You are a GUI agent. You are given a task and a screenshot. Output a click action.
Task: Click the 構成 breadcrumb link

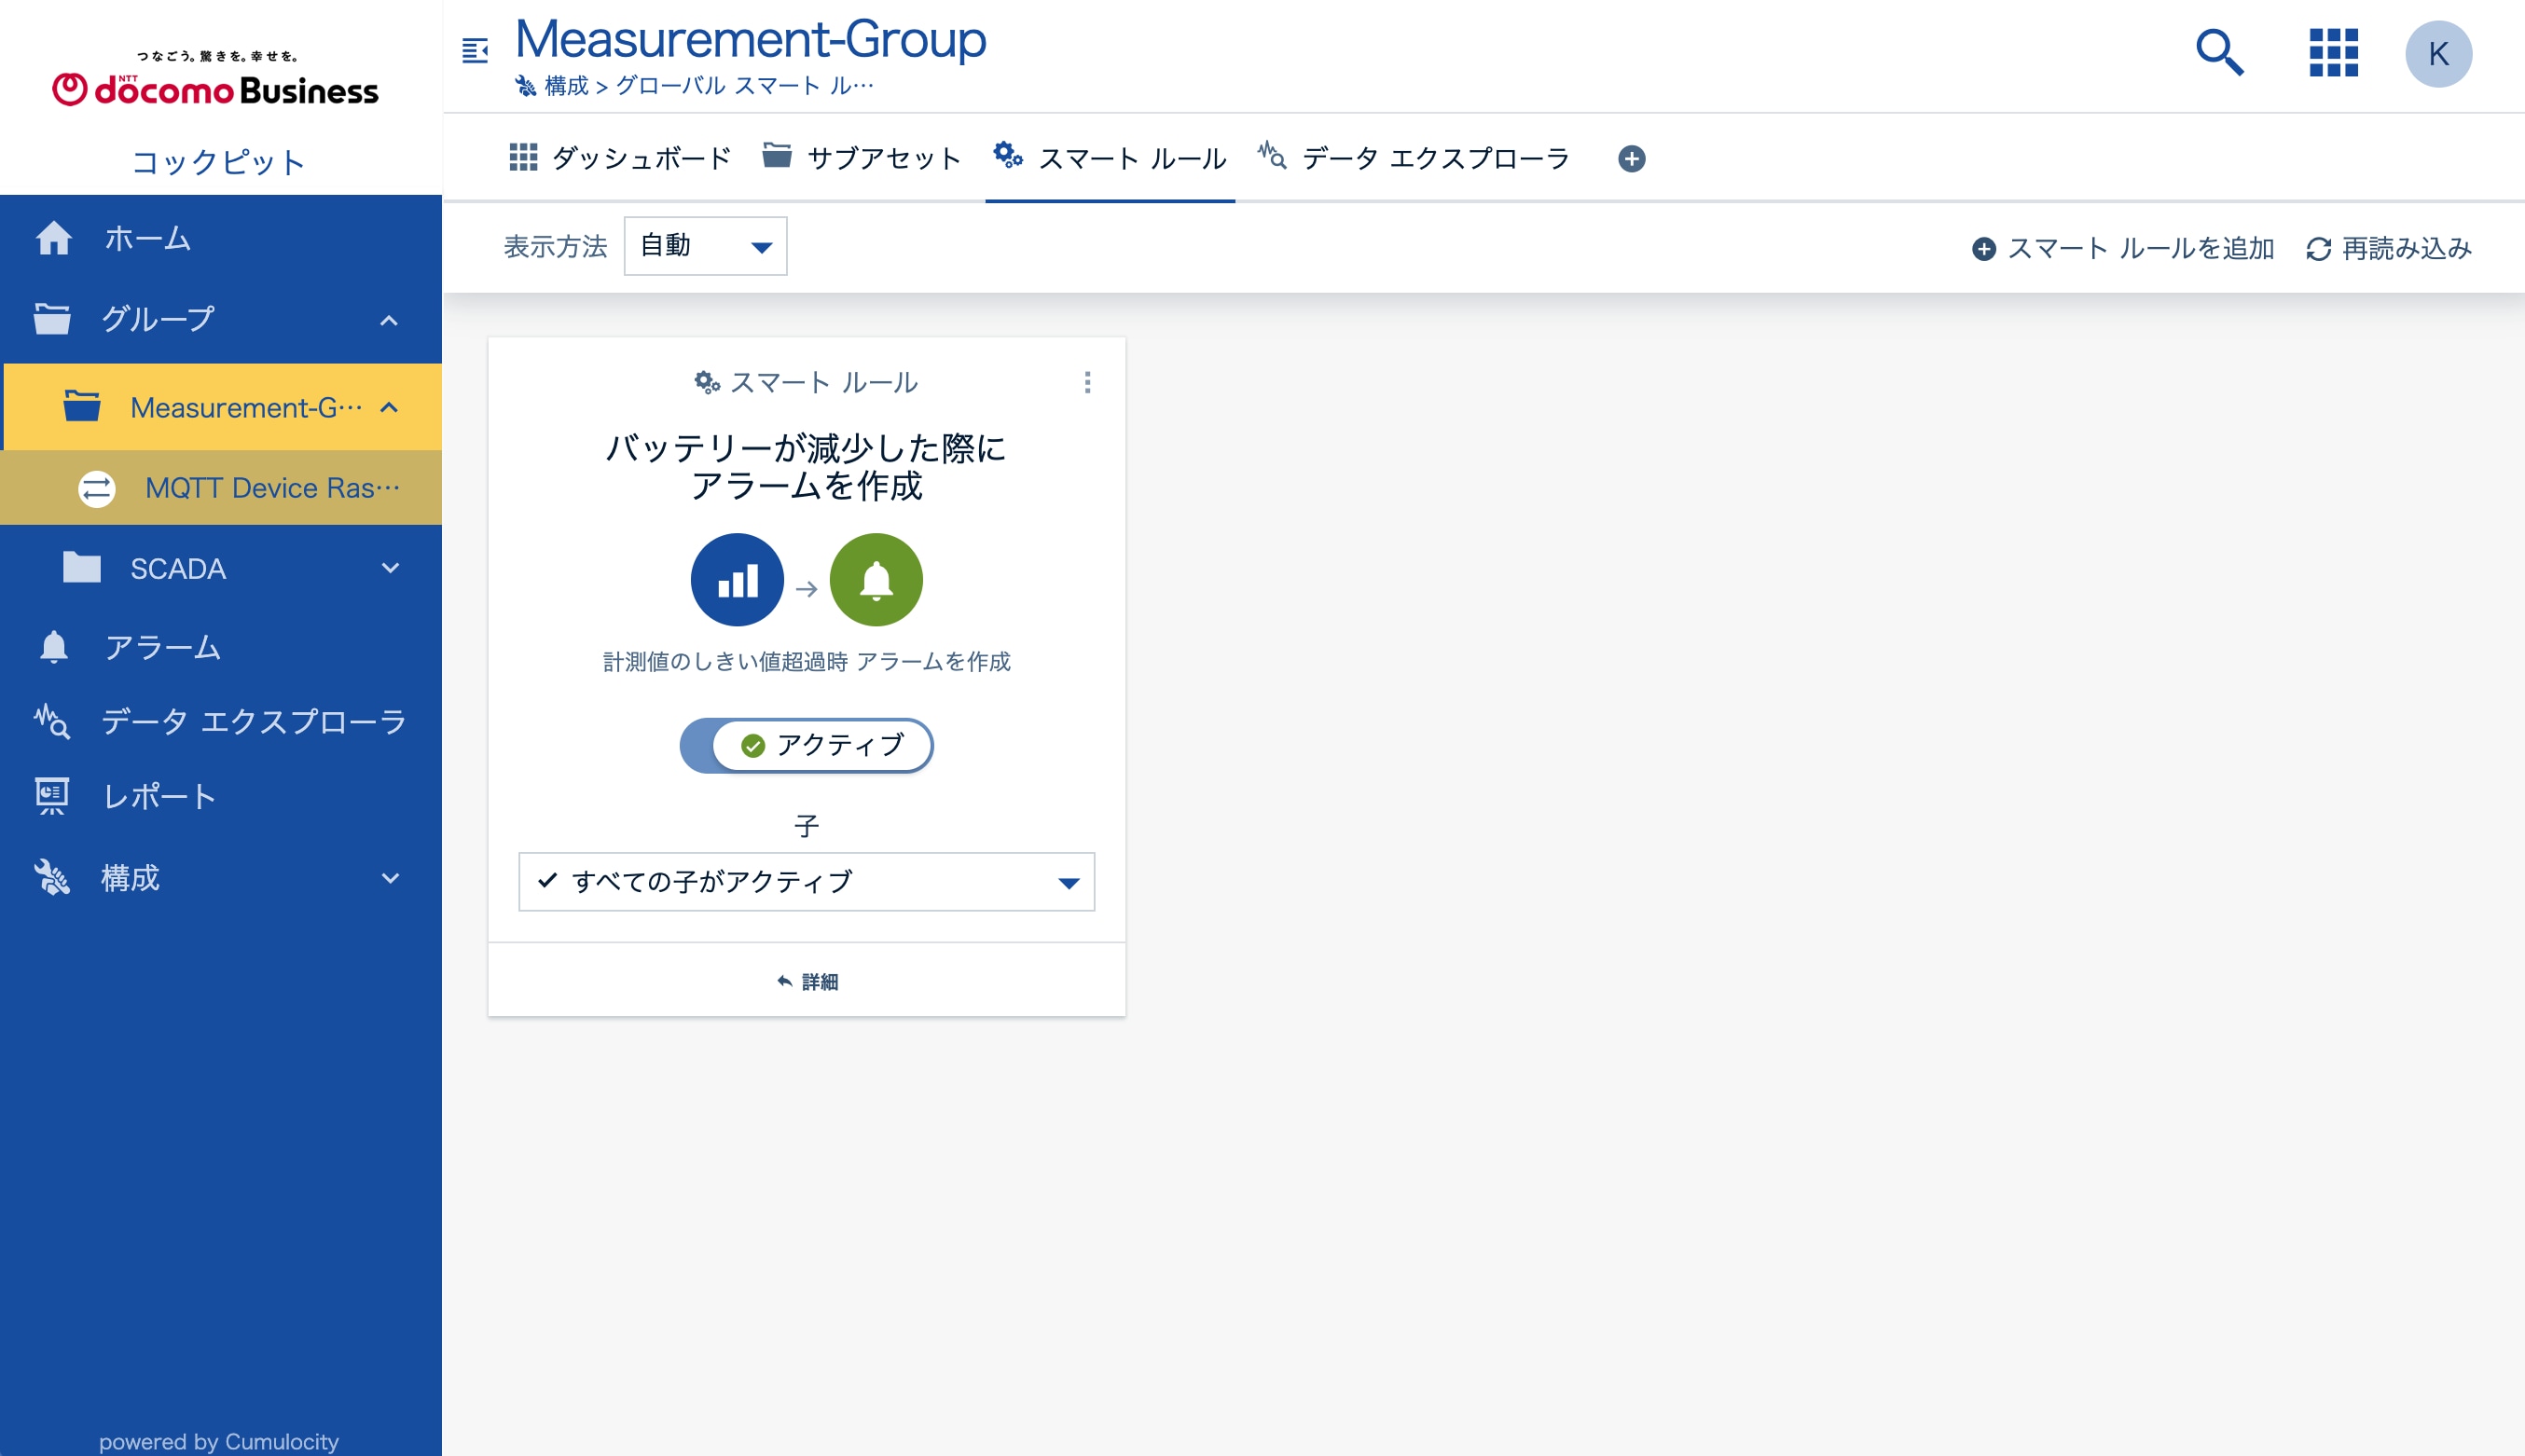point(567,86)
